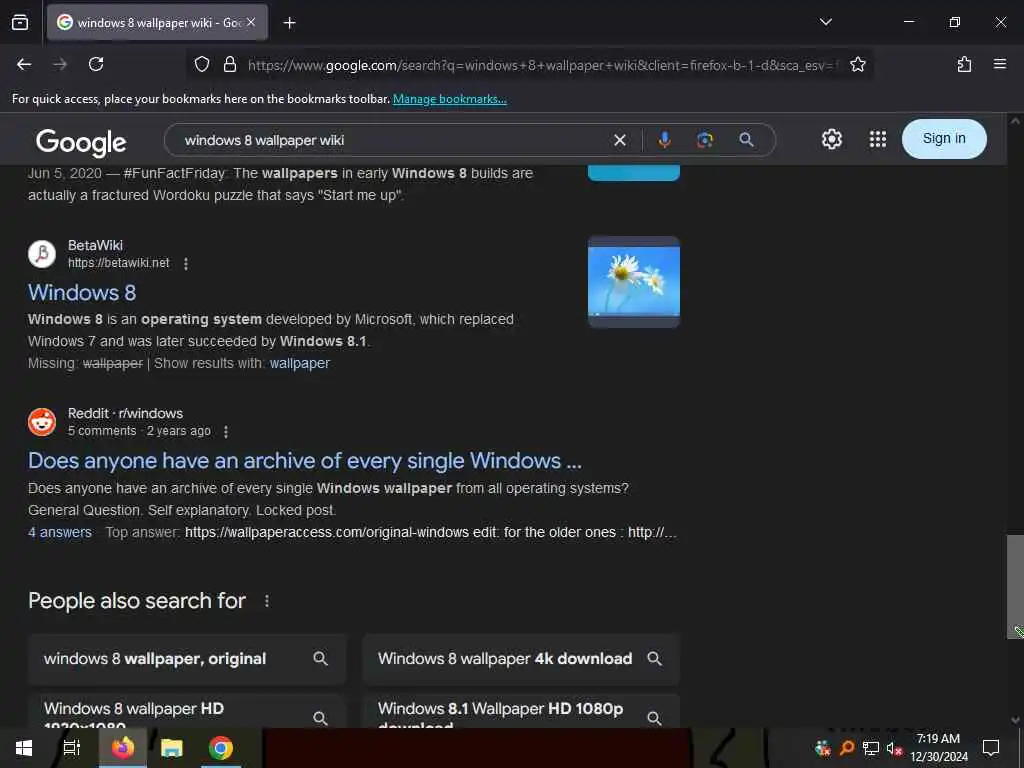
Task: Switch to Firefox in taskbar
Action: pyautogui.click(x=122, y=748)
